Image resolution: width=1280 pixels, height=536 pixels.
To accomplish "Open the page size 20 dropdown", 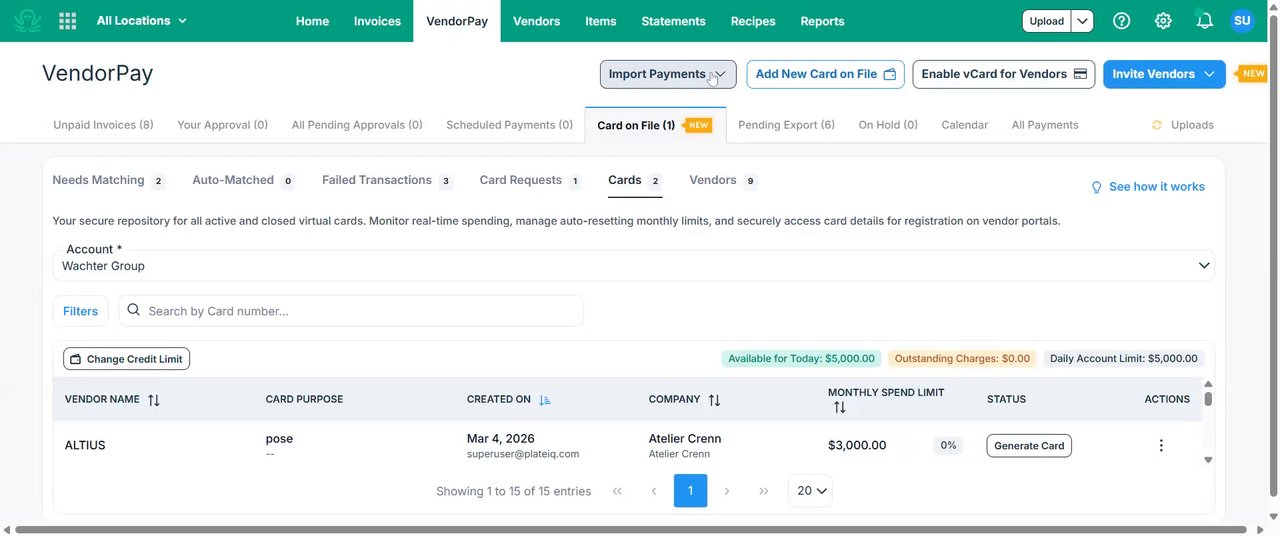I will click(x=811, y=491).
